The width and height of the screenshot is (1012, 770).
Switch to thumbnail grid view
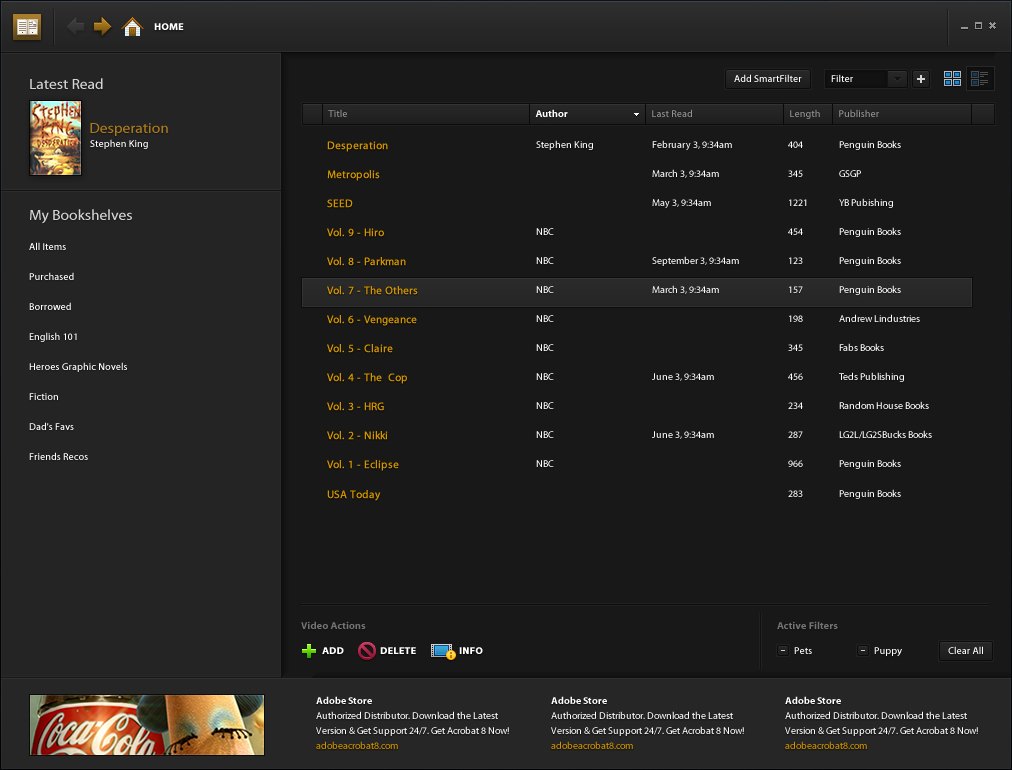coord(952,79)
